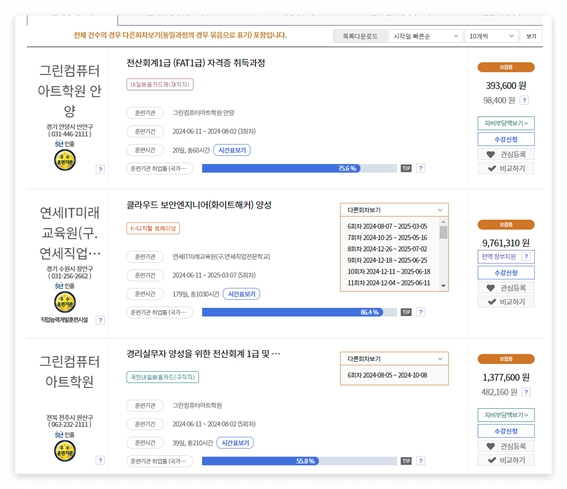Click 자비부담액보기 under 1,377,600 원
567x489 pixels.
click(506, 415)
